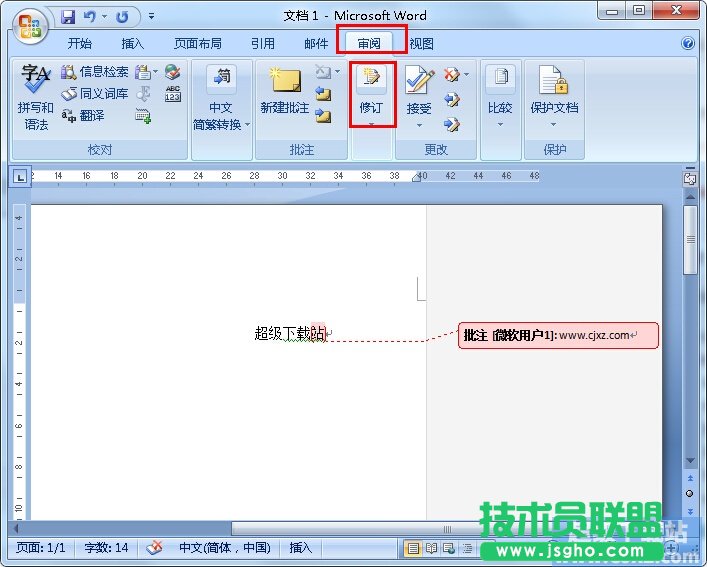The image size is (707, 567).
Task: Open Word help question mark icon
Action: (x=688, y=44)
